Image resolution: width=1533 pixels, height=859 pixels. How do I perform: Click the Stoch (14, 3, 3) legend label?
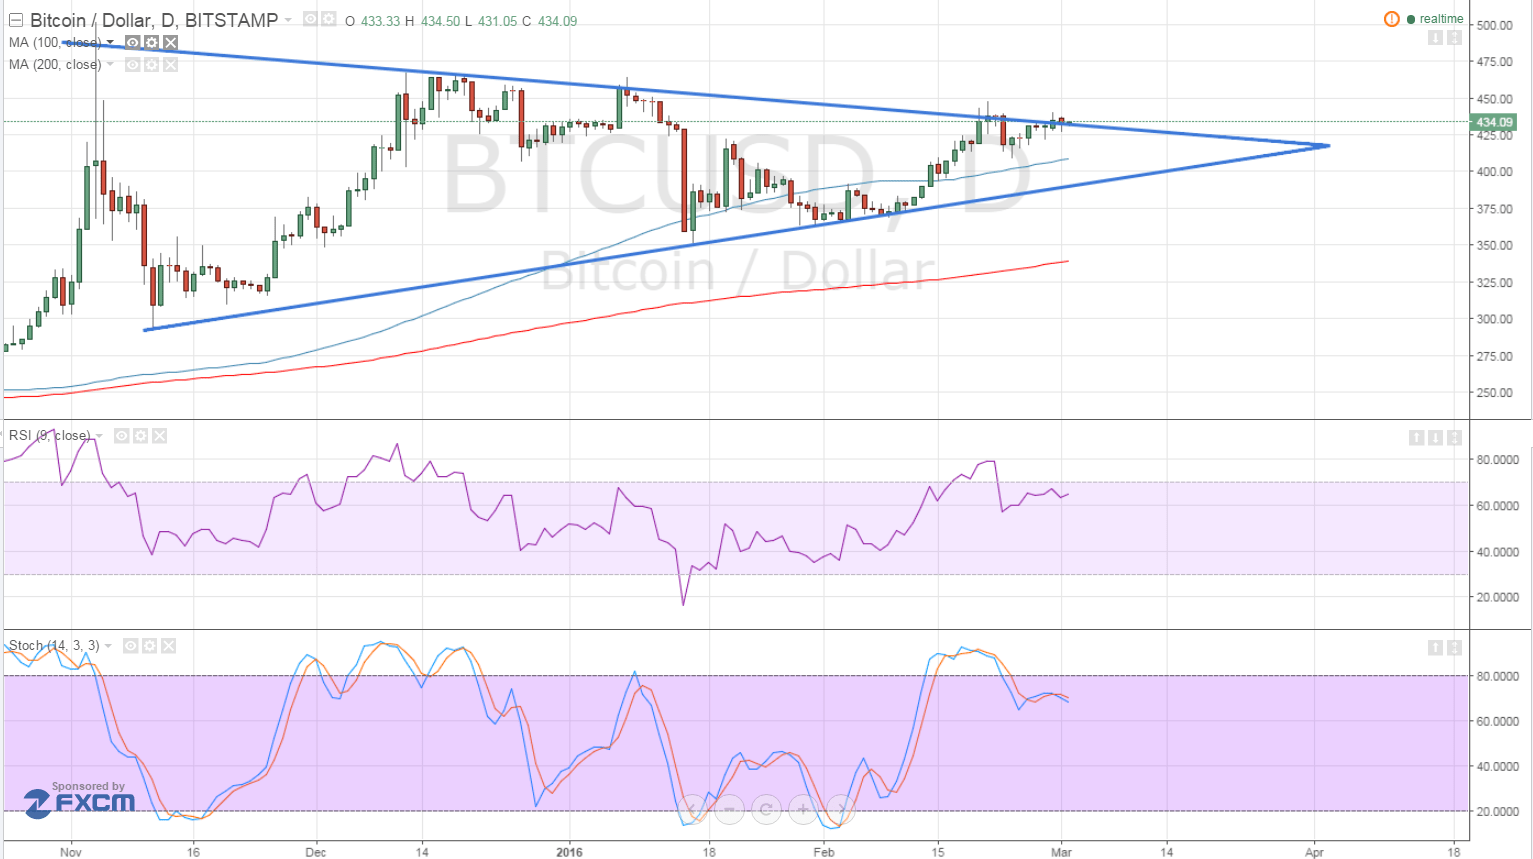[54, 646]
